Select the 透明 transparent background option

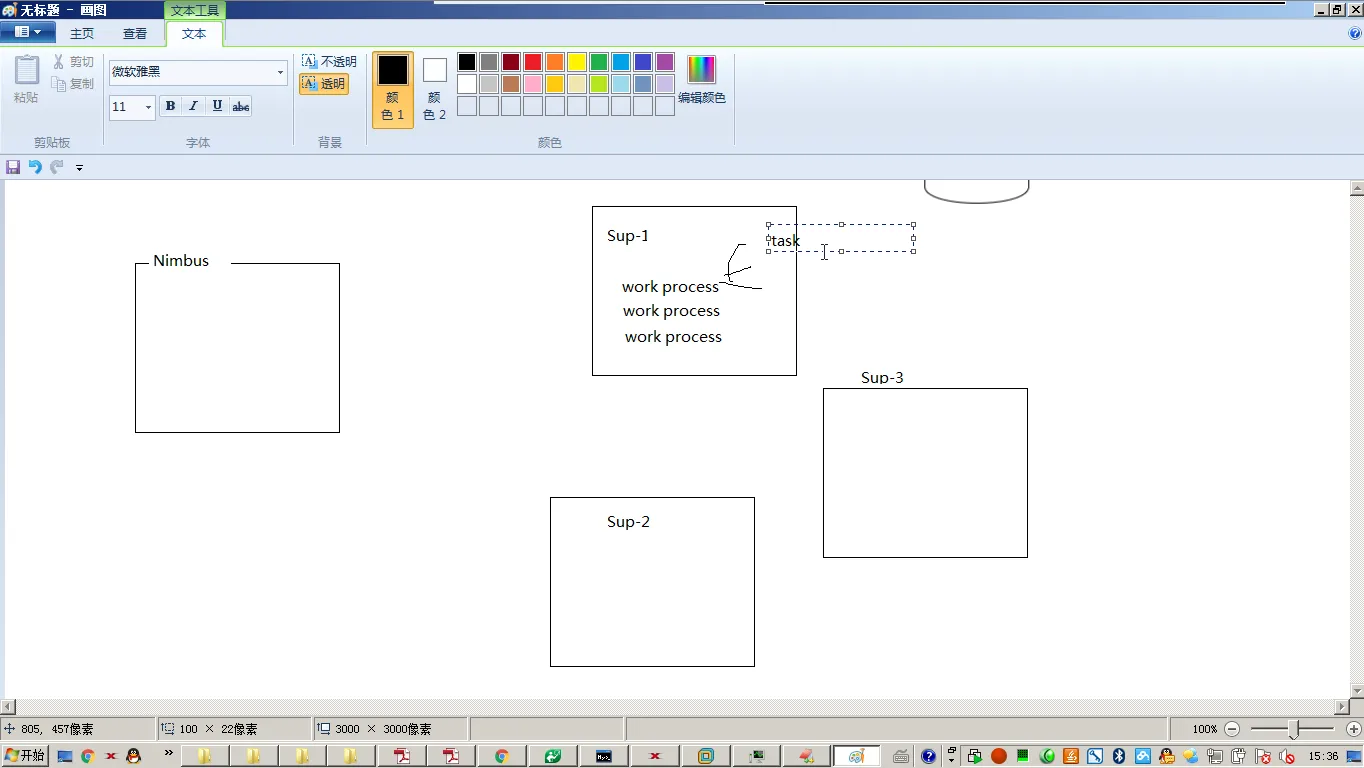pos(324,84)
